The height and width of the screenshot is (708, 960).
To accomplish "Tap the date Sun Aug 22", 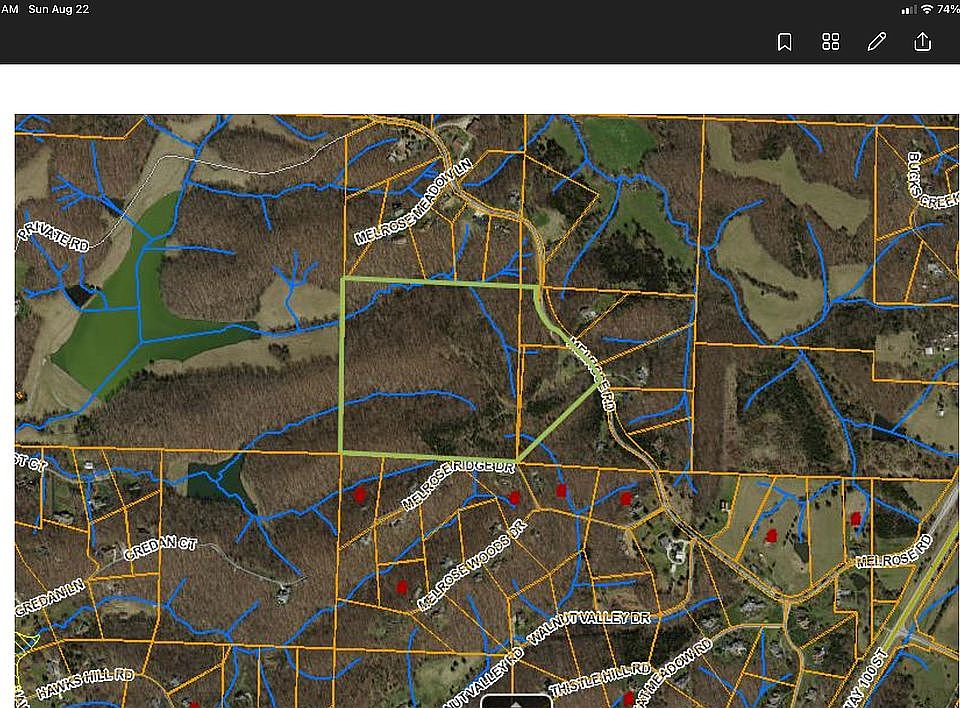I will pyautogui.click(x=59, y=9).
